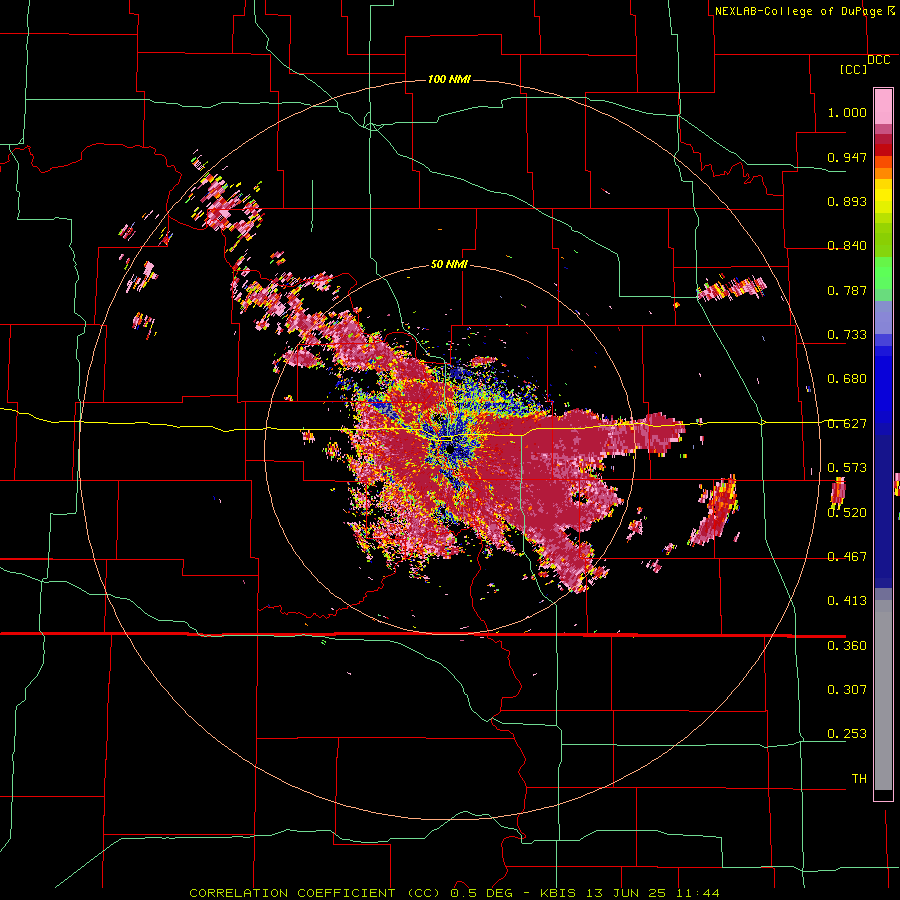Click the 0.573 scale value
Screen dimensions: 900x900
click(x=847, y=468)
